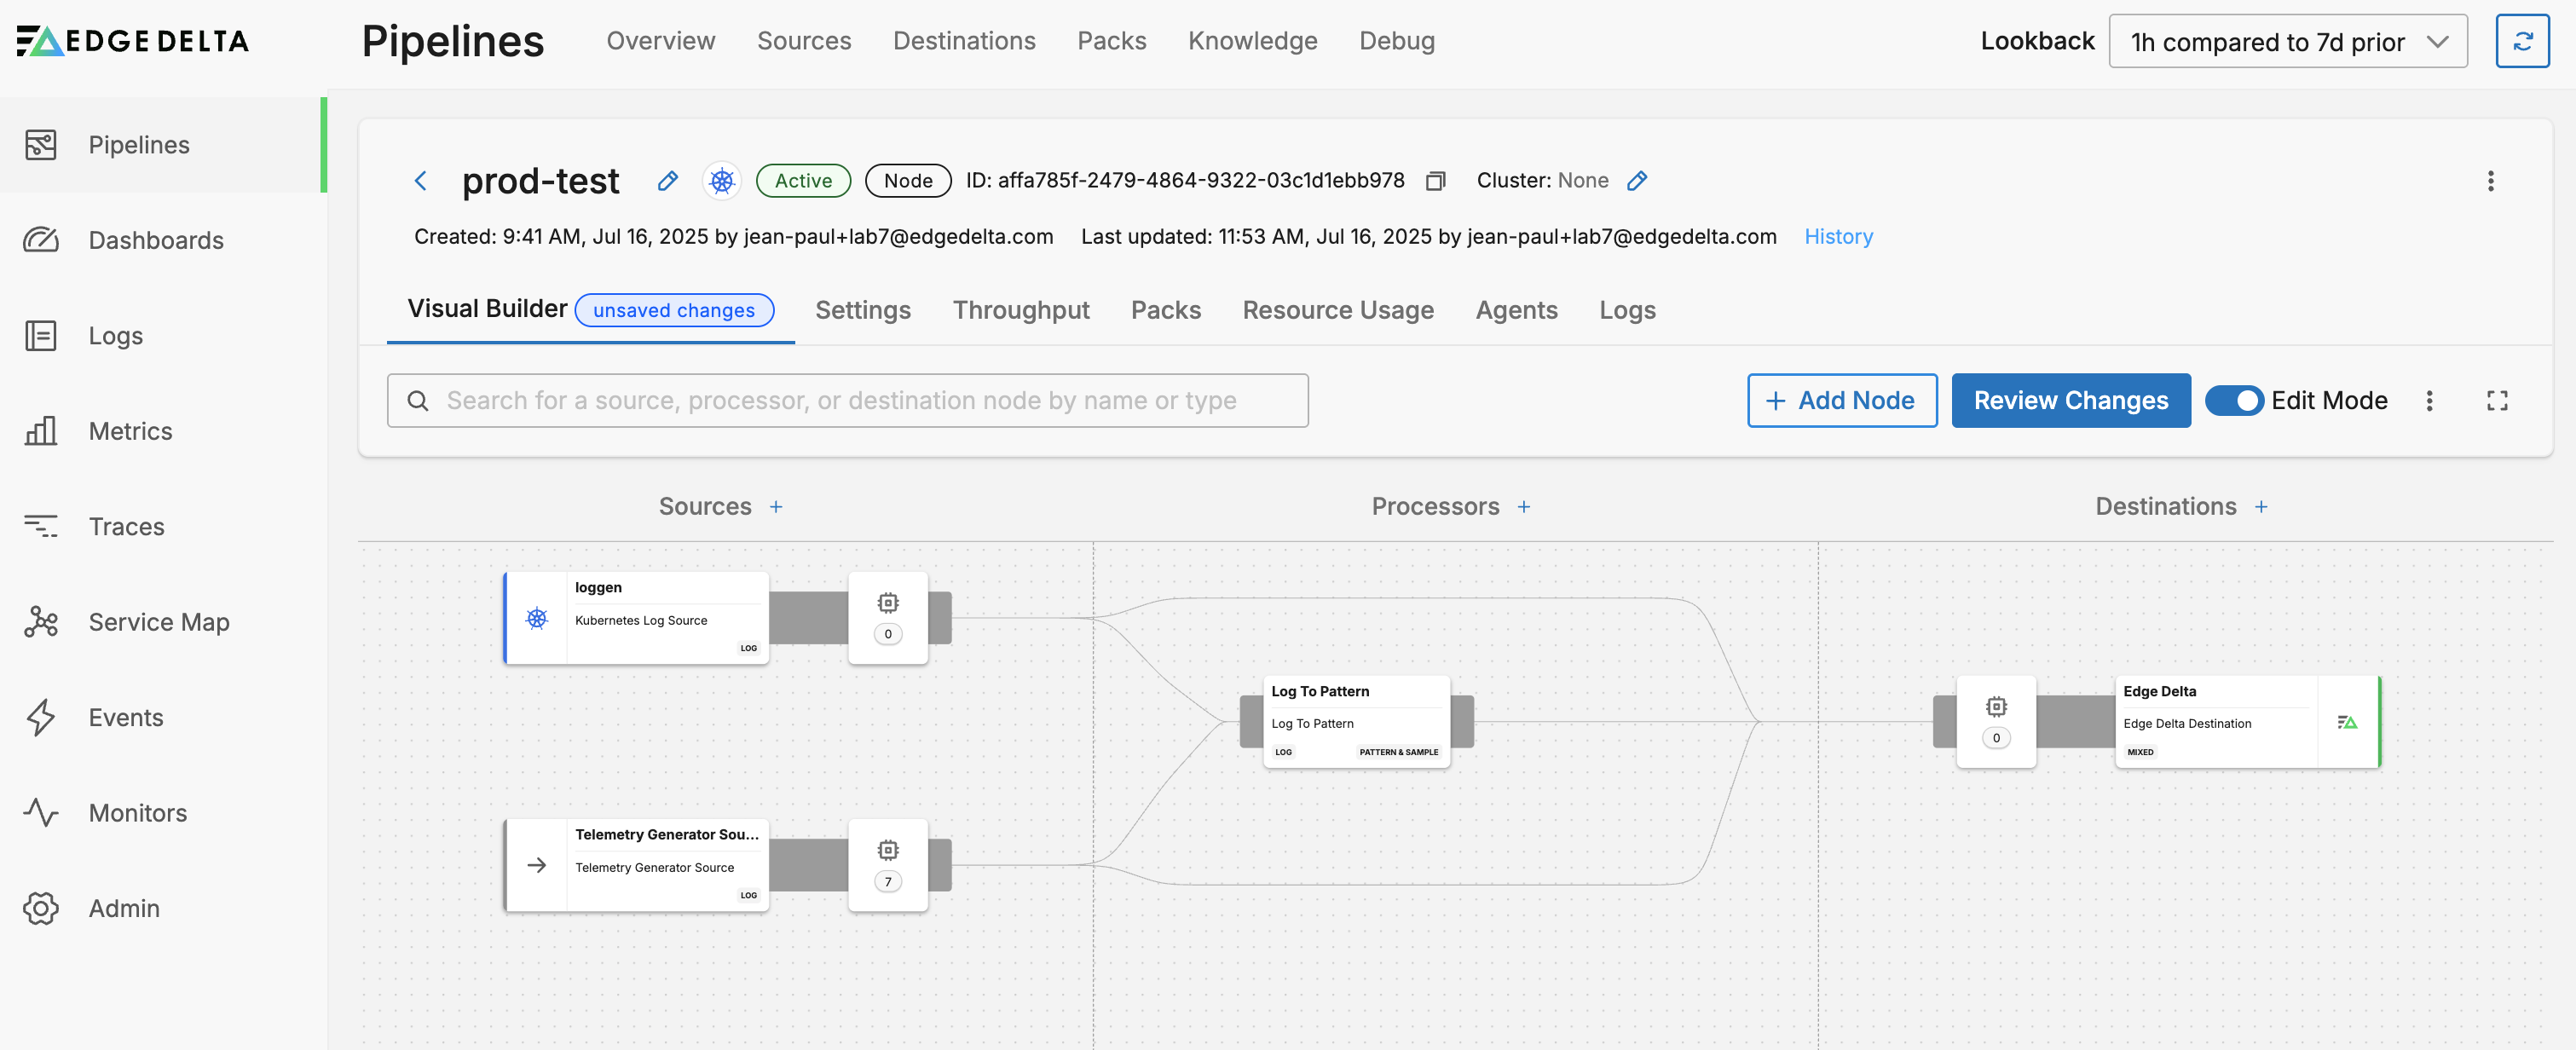Toggle Edit Mode off
The height and width of the screenshot is (1050, 2576).
[2234, 401]
